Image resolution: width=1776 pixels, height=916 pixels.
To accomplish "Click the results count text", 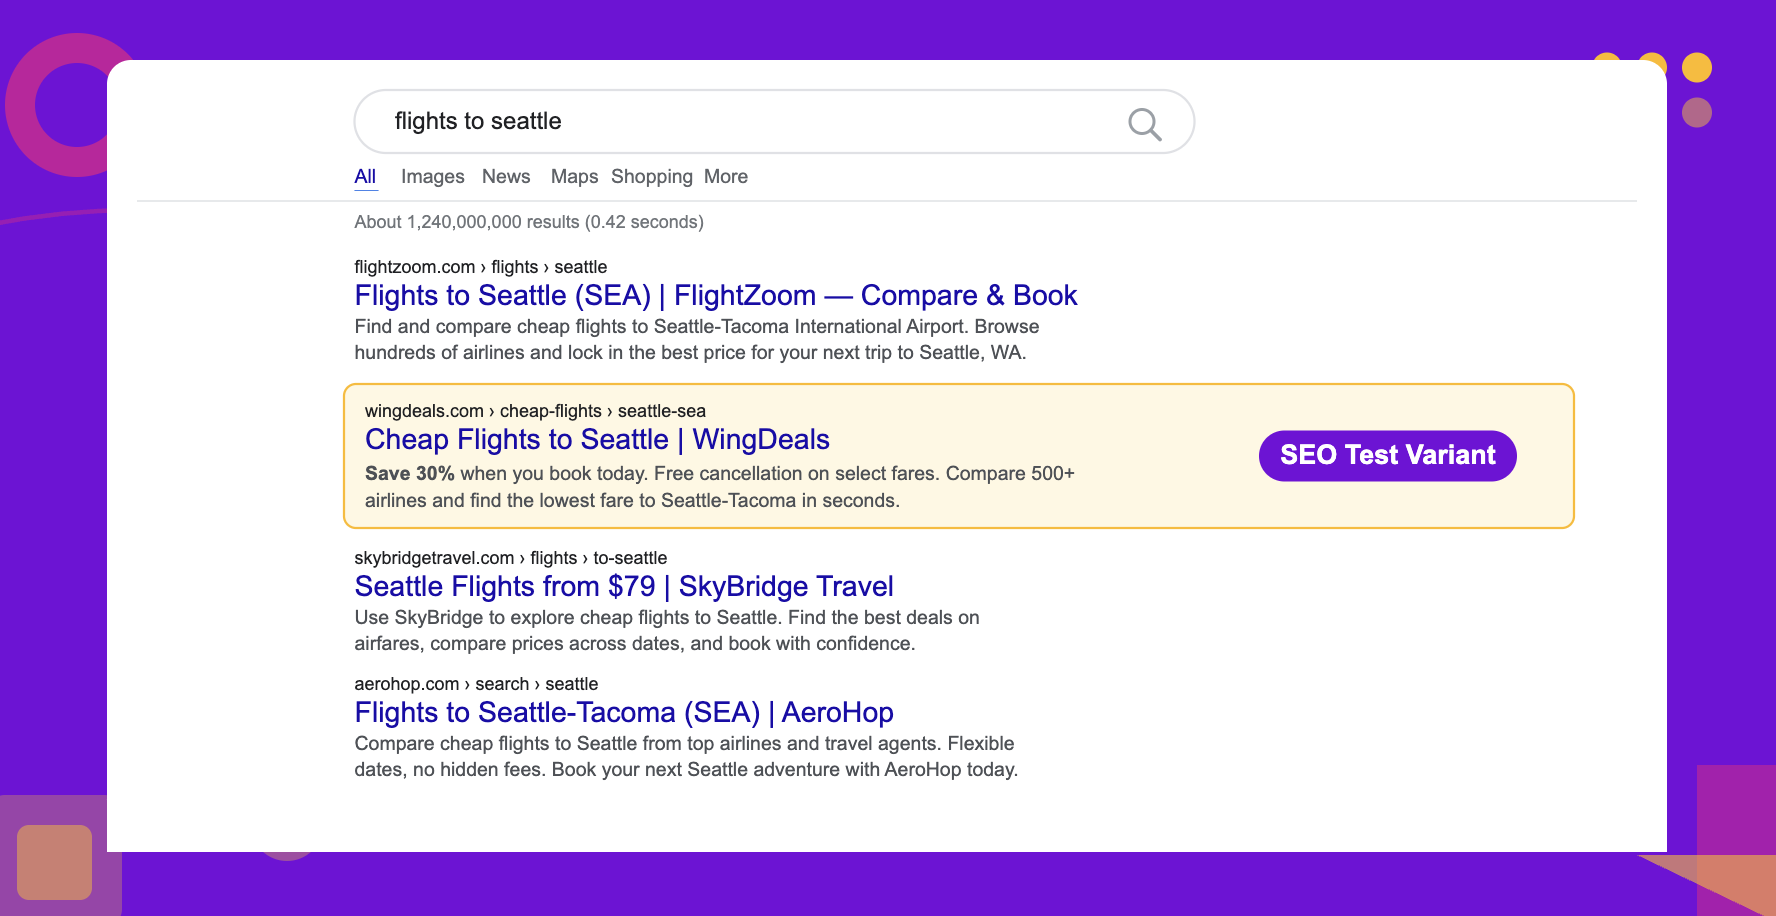I will [x=529, y=222].
